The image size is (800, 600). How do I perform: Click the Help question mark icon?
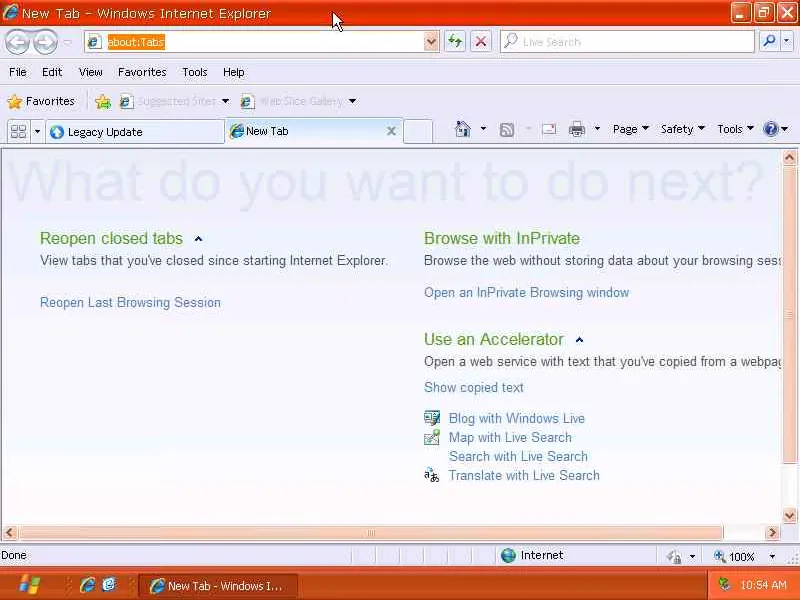pyautogui.click(x=770, y=129)
